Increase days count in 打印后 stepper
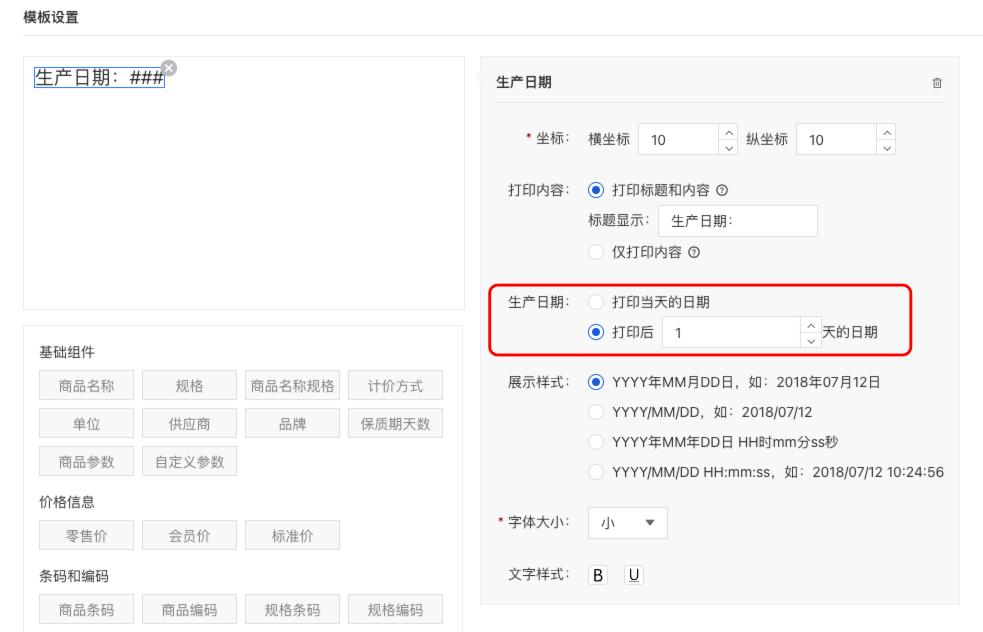The image size is (983, 632). click(810, 326)
